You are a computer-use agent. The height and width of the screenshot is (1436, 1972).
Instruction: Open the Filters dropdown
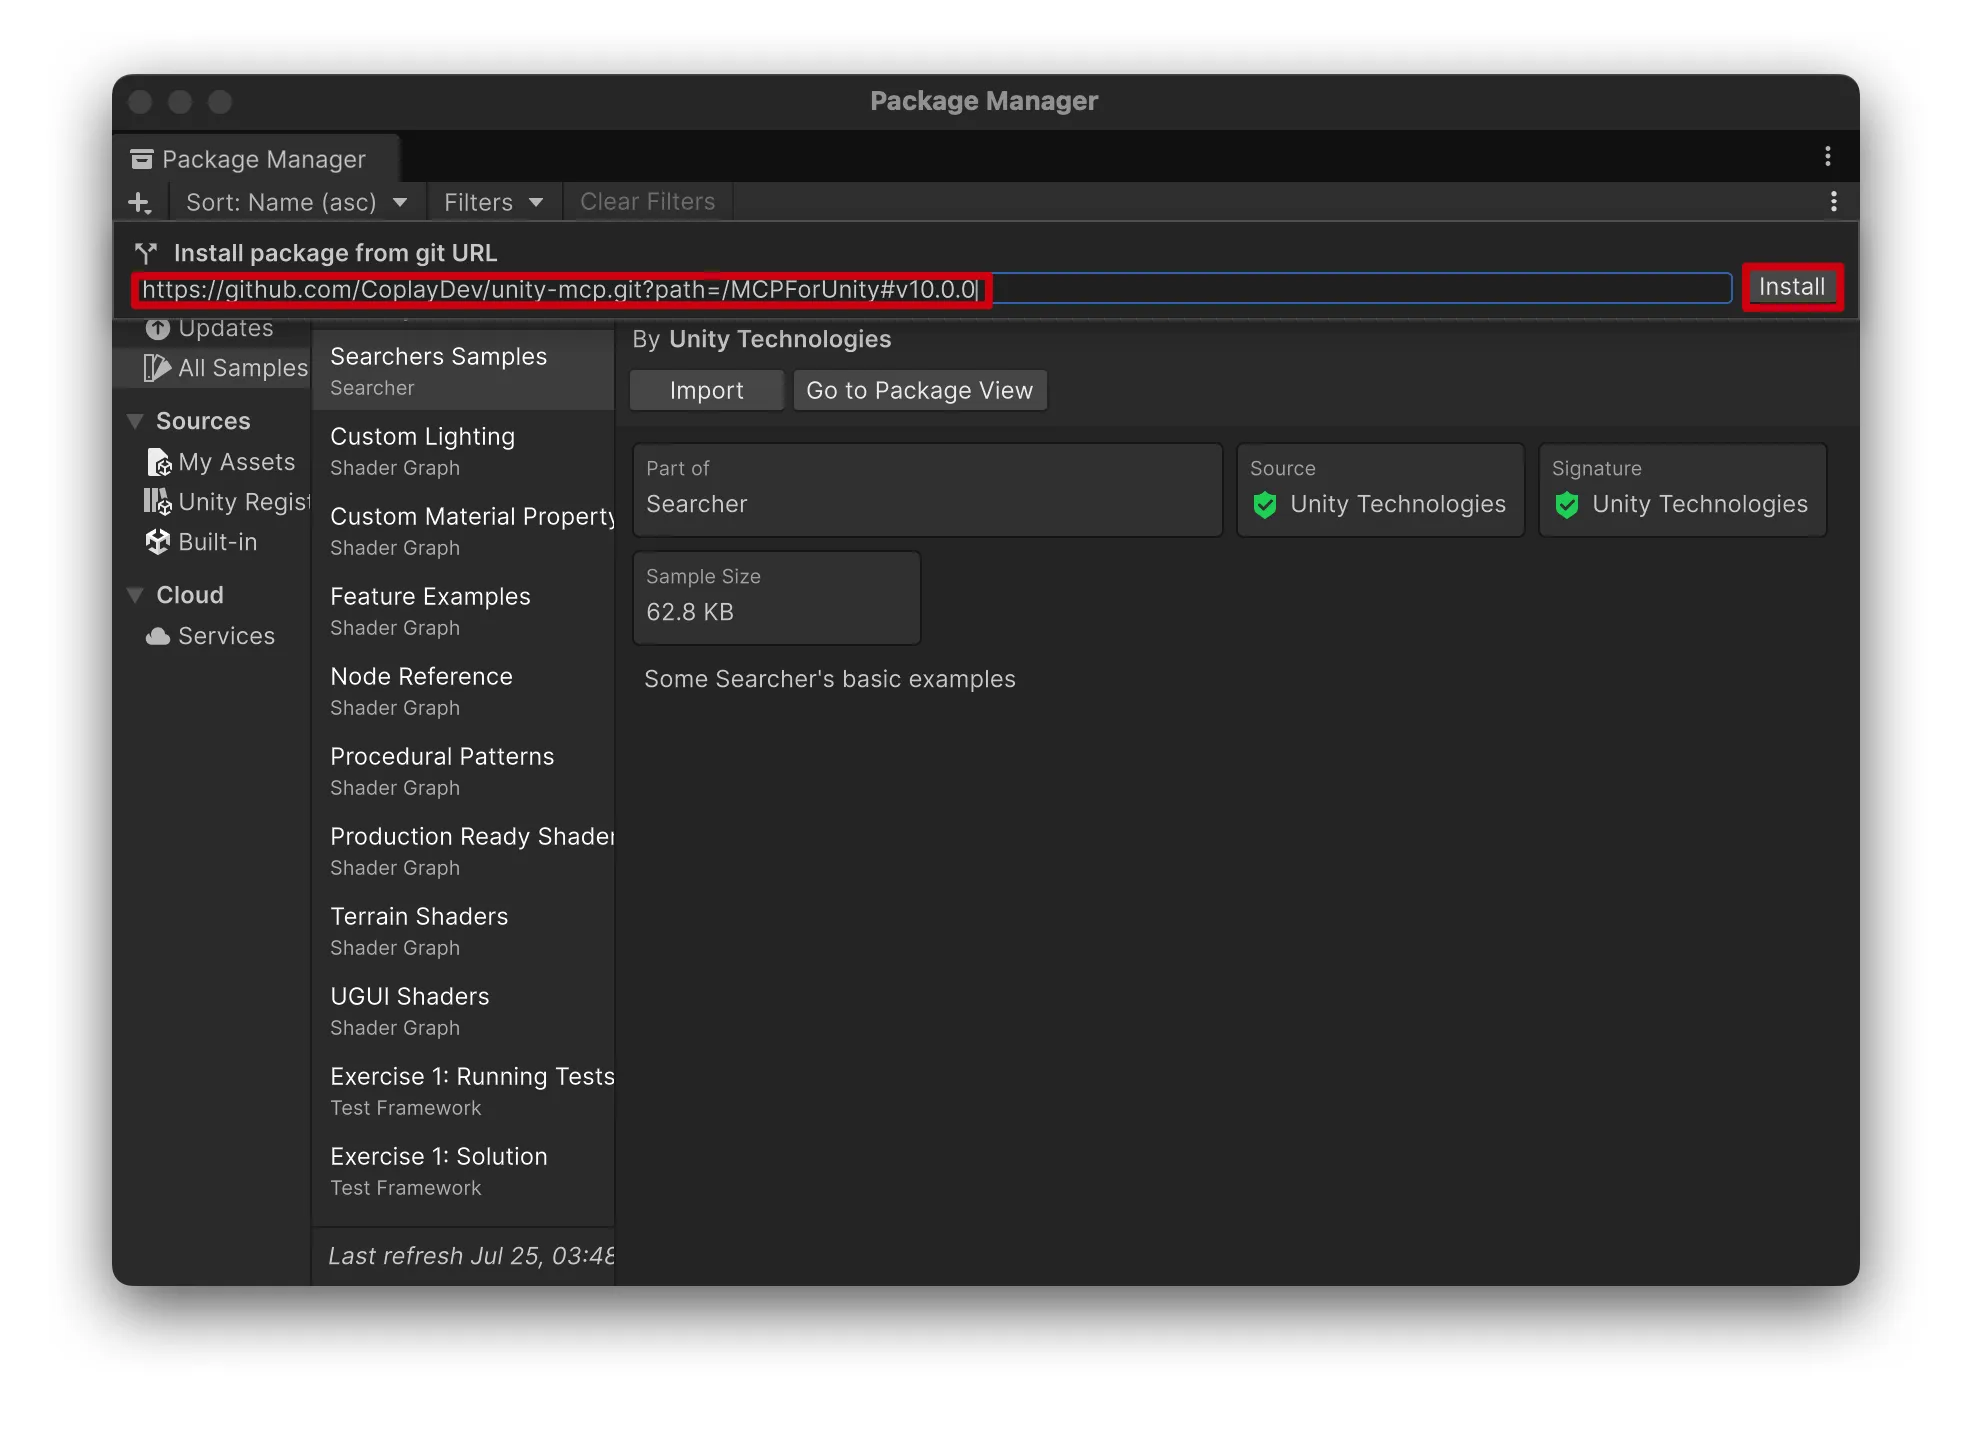coord(494,202)
